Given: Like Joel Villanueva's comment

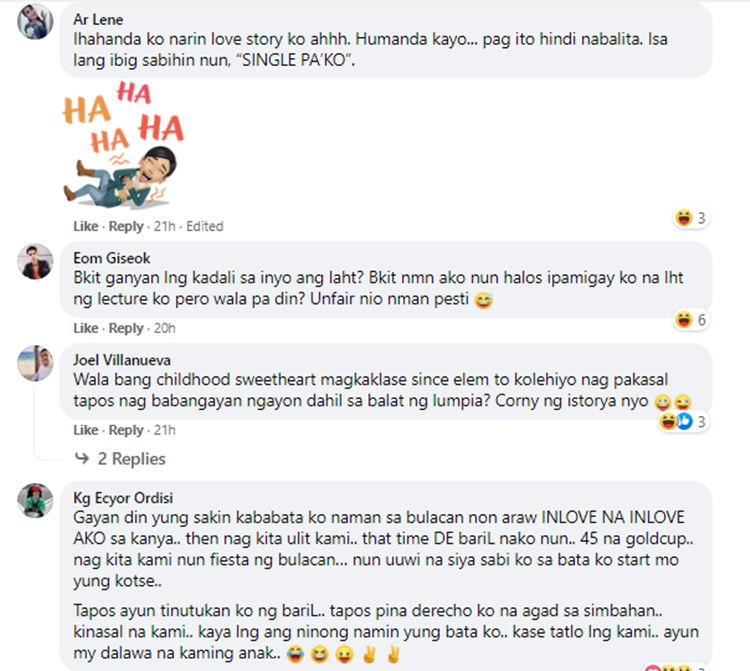Looking at the screenshot, I should click(x=86, y=430).
